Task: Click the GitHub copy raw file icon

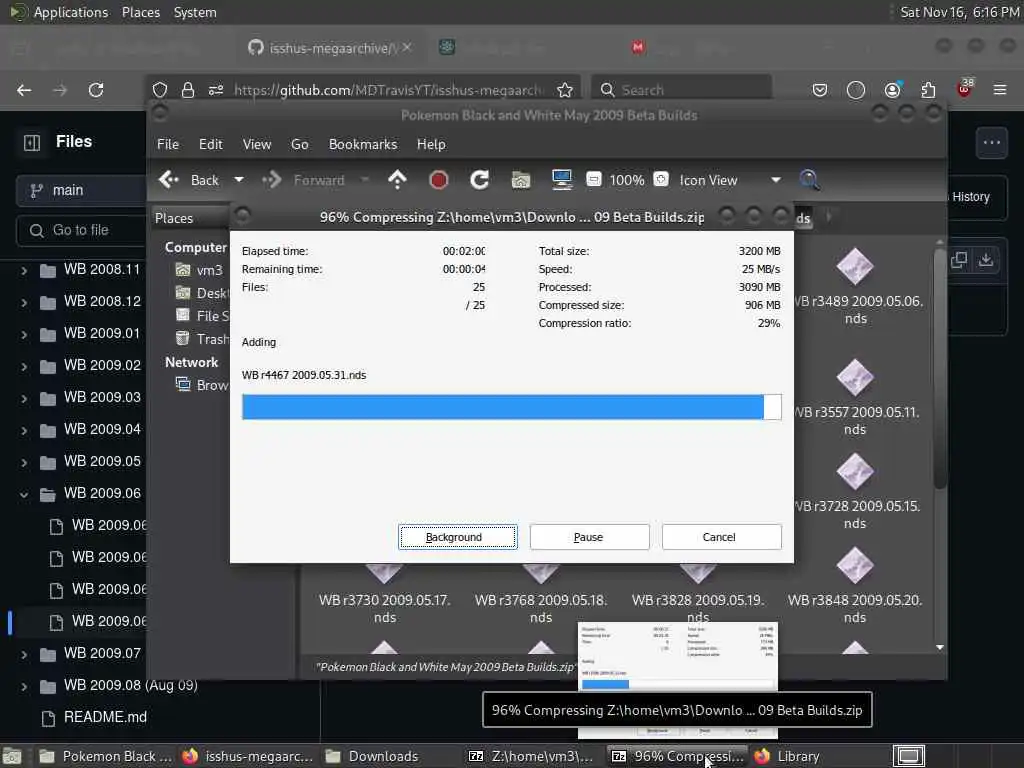Action: pyautogui.click(x=959, y=260)
